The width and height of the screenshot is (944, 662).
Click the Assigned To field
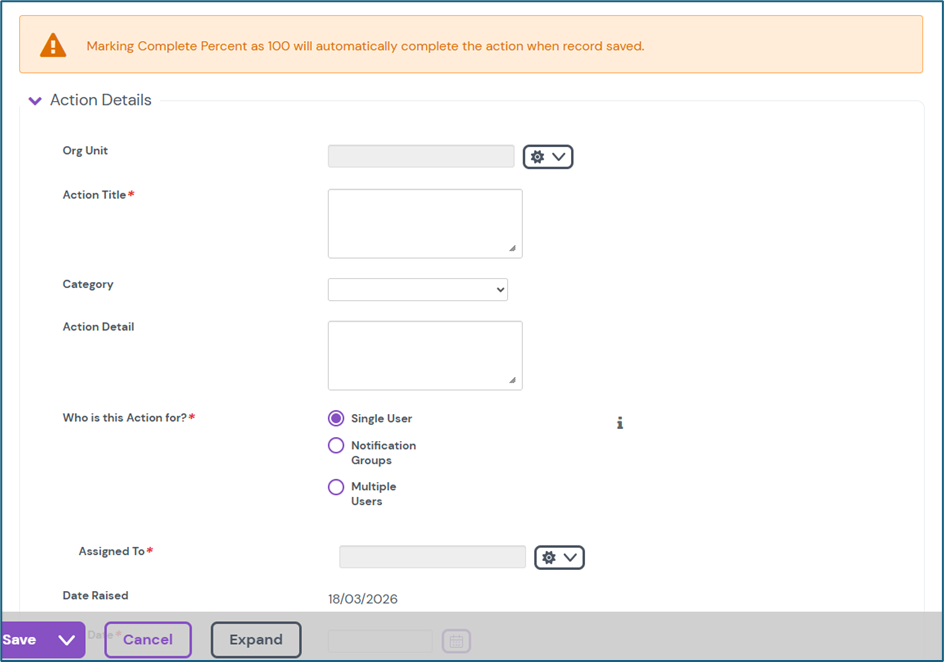click(432, 557)
